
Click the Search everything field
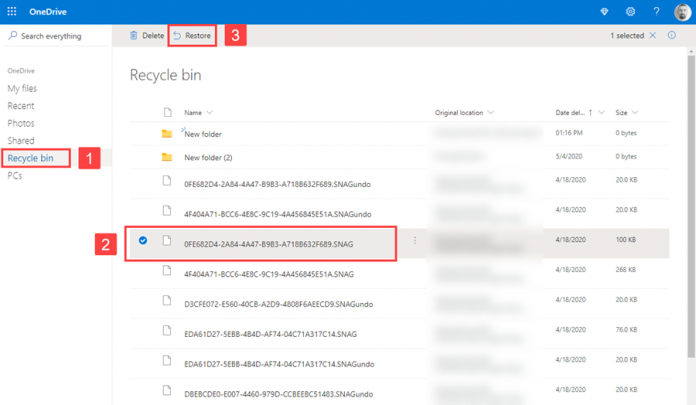coord(55,35)
